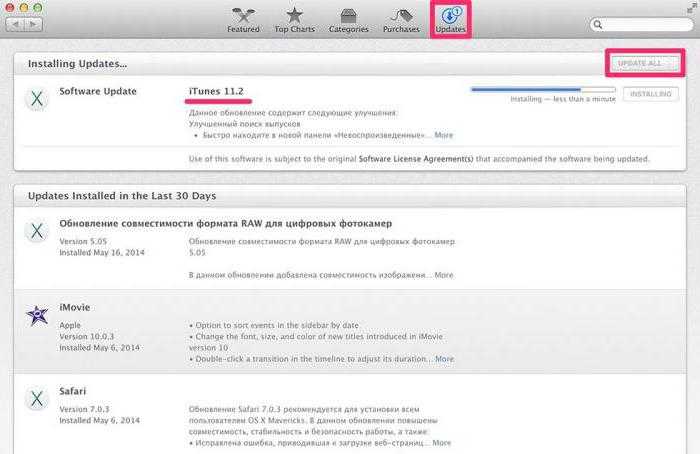
Task: Click the Safari app name
Action: (x=72, y=391)
